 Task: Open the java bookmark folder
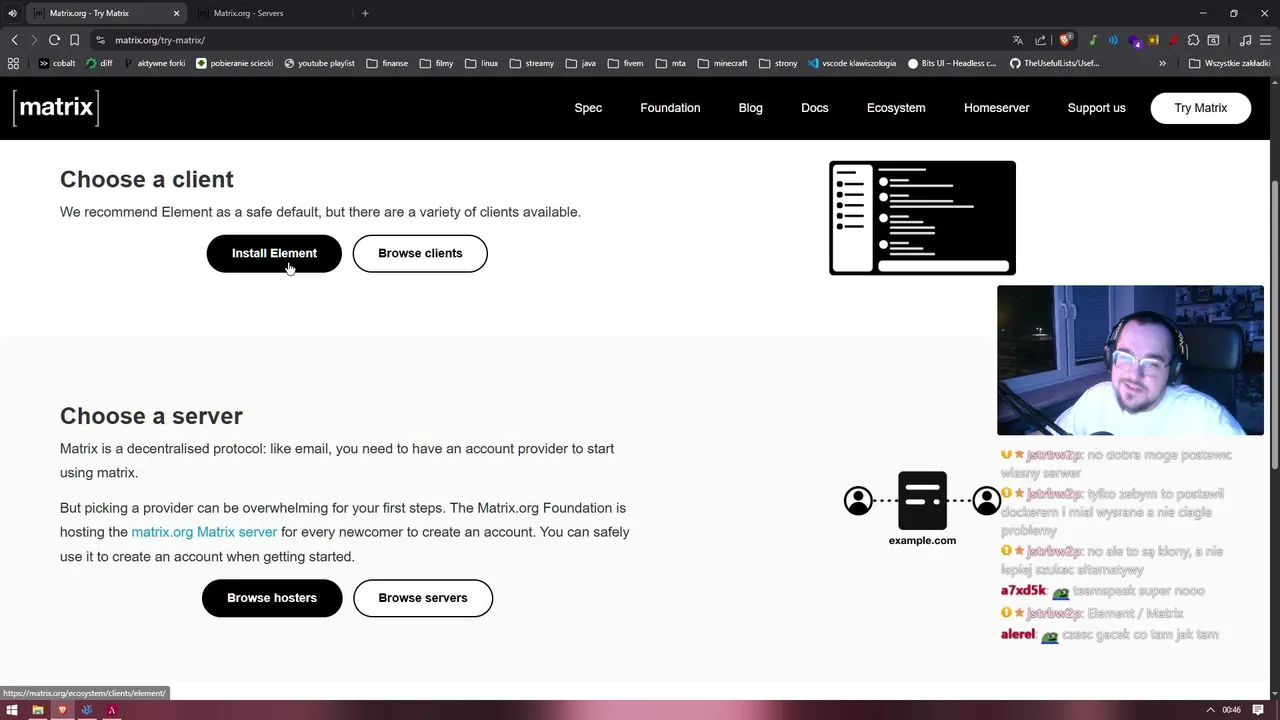[580, 63]
